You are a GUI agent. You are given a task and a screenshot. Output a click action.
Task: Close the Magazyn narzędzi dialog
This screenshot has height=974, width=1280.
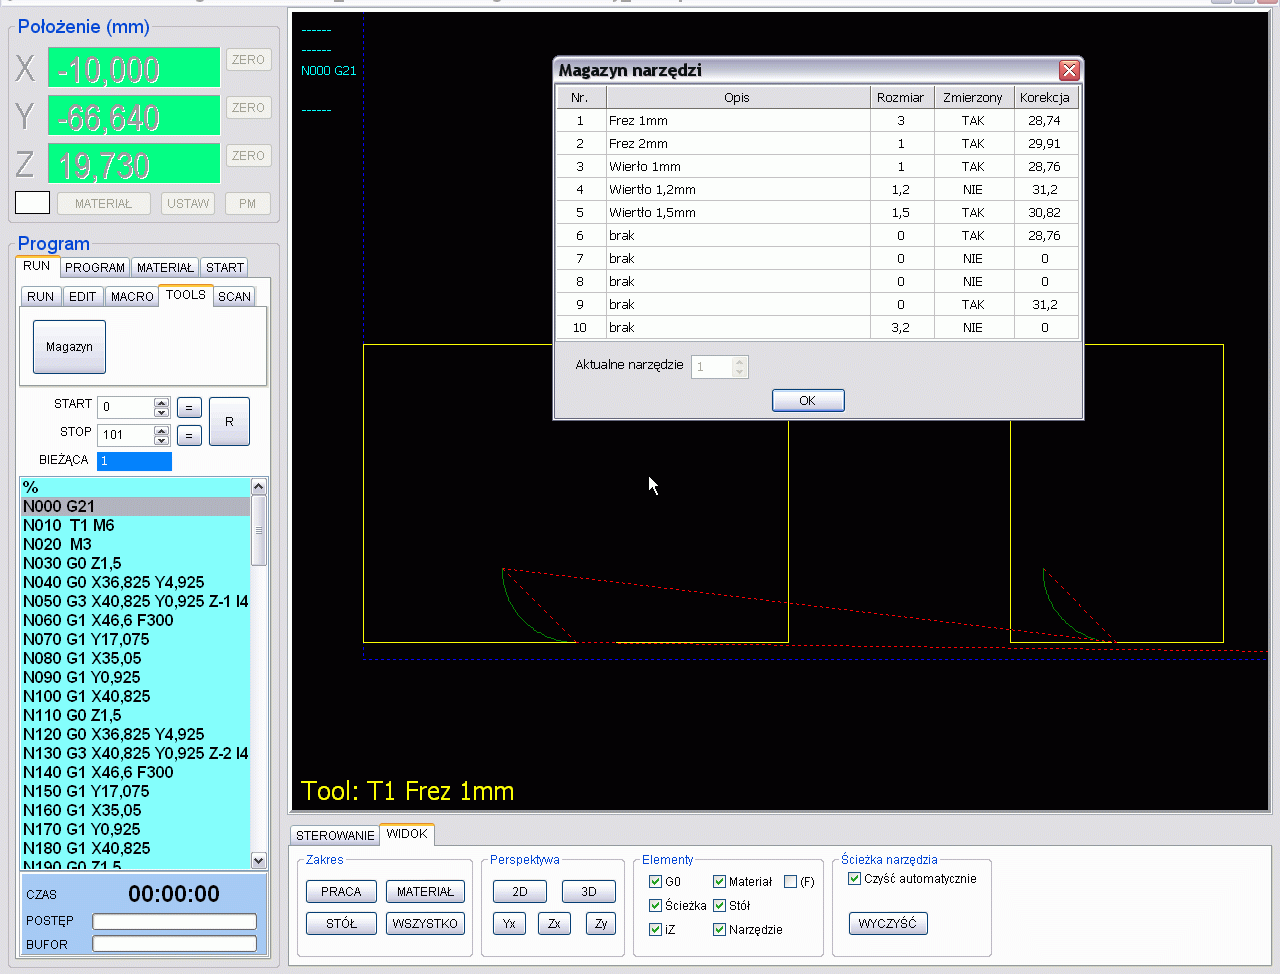[1069, 70]
